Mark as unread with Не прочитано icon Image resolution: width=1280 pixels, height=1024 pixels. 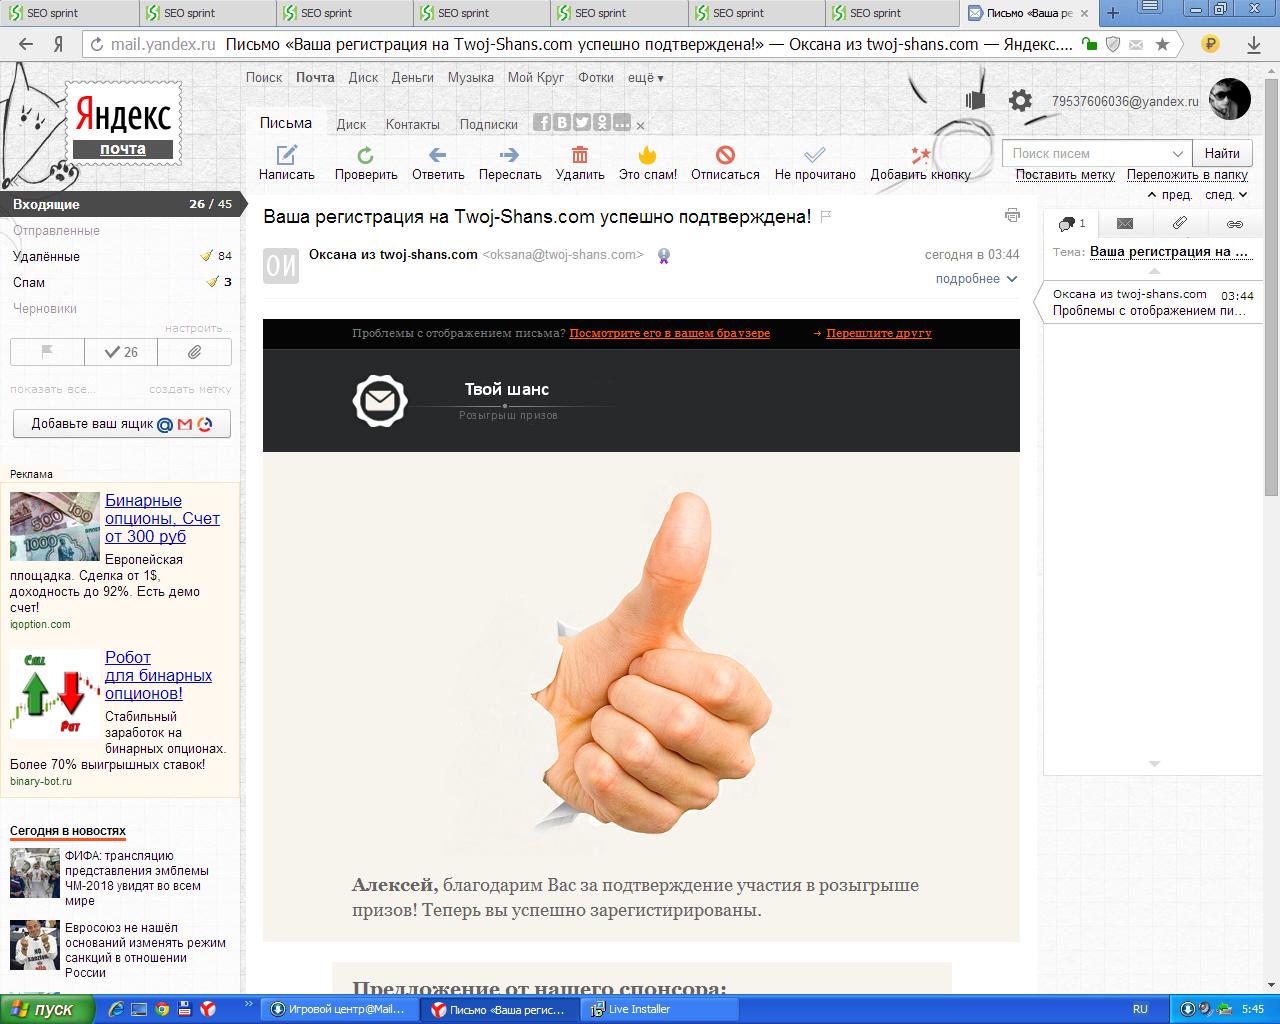point(815,154)
